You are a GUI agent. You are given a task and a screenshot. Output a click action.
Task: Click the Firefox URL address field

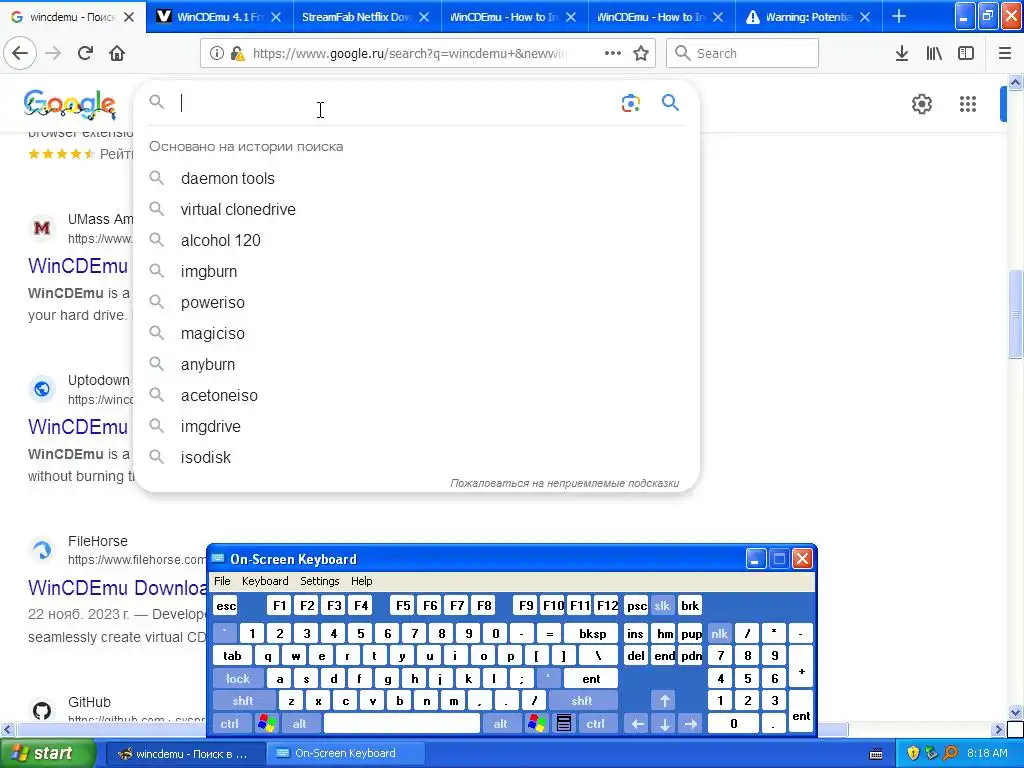coord(410,53)
